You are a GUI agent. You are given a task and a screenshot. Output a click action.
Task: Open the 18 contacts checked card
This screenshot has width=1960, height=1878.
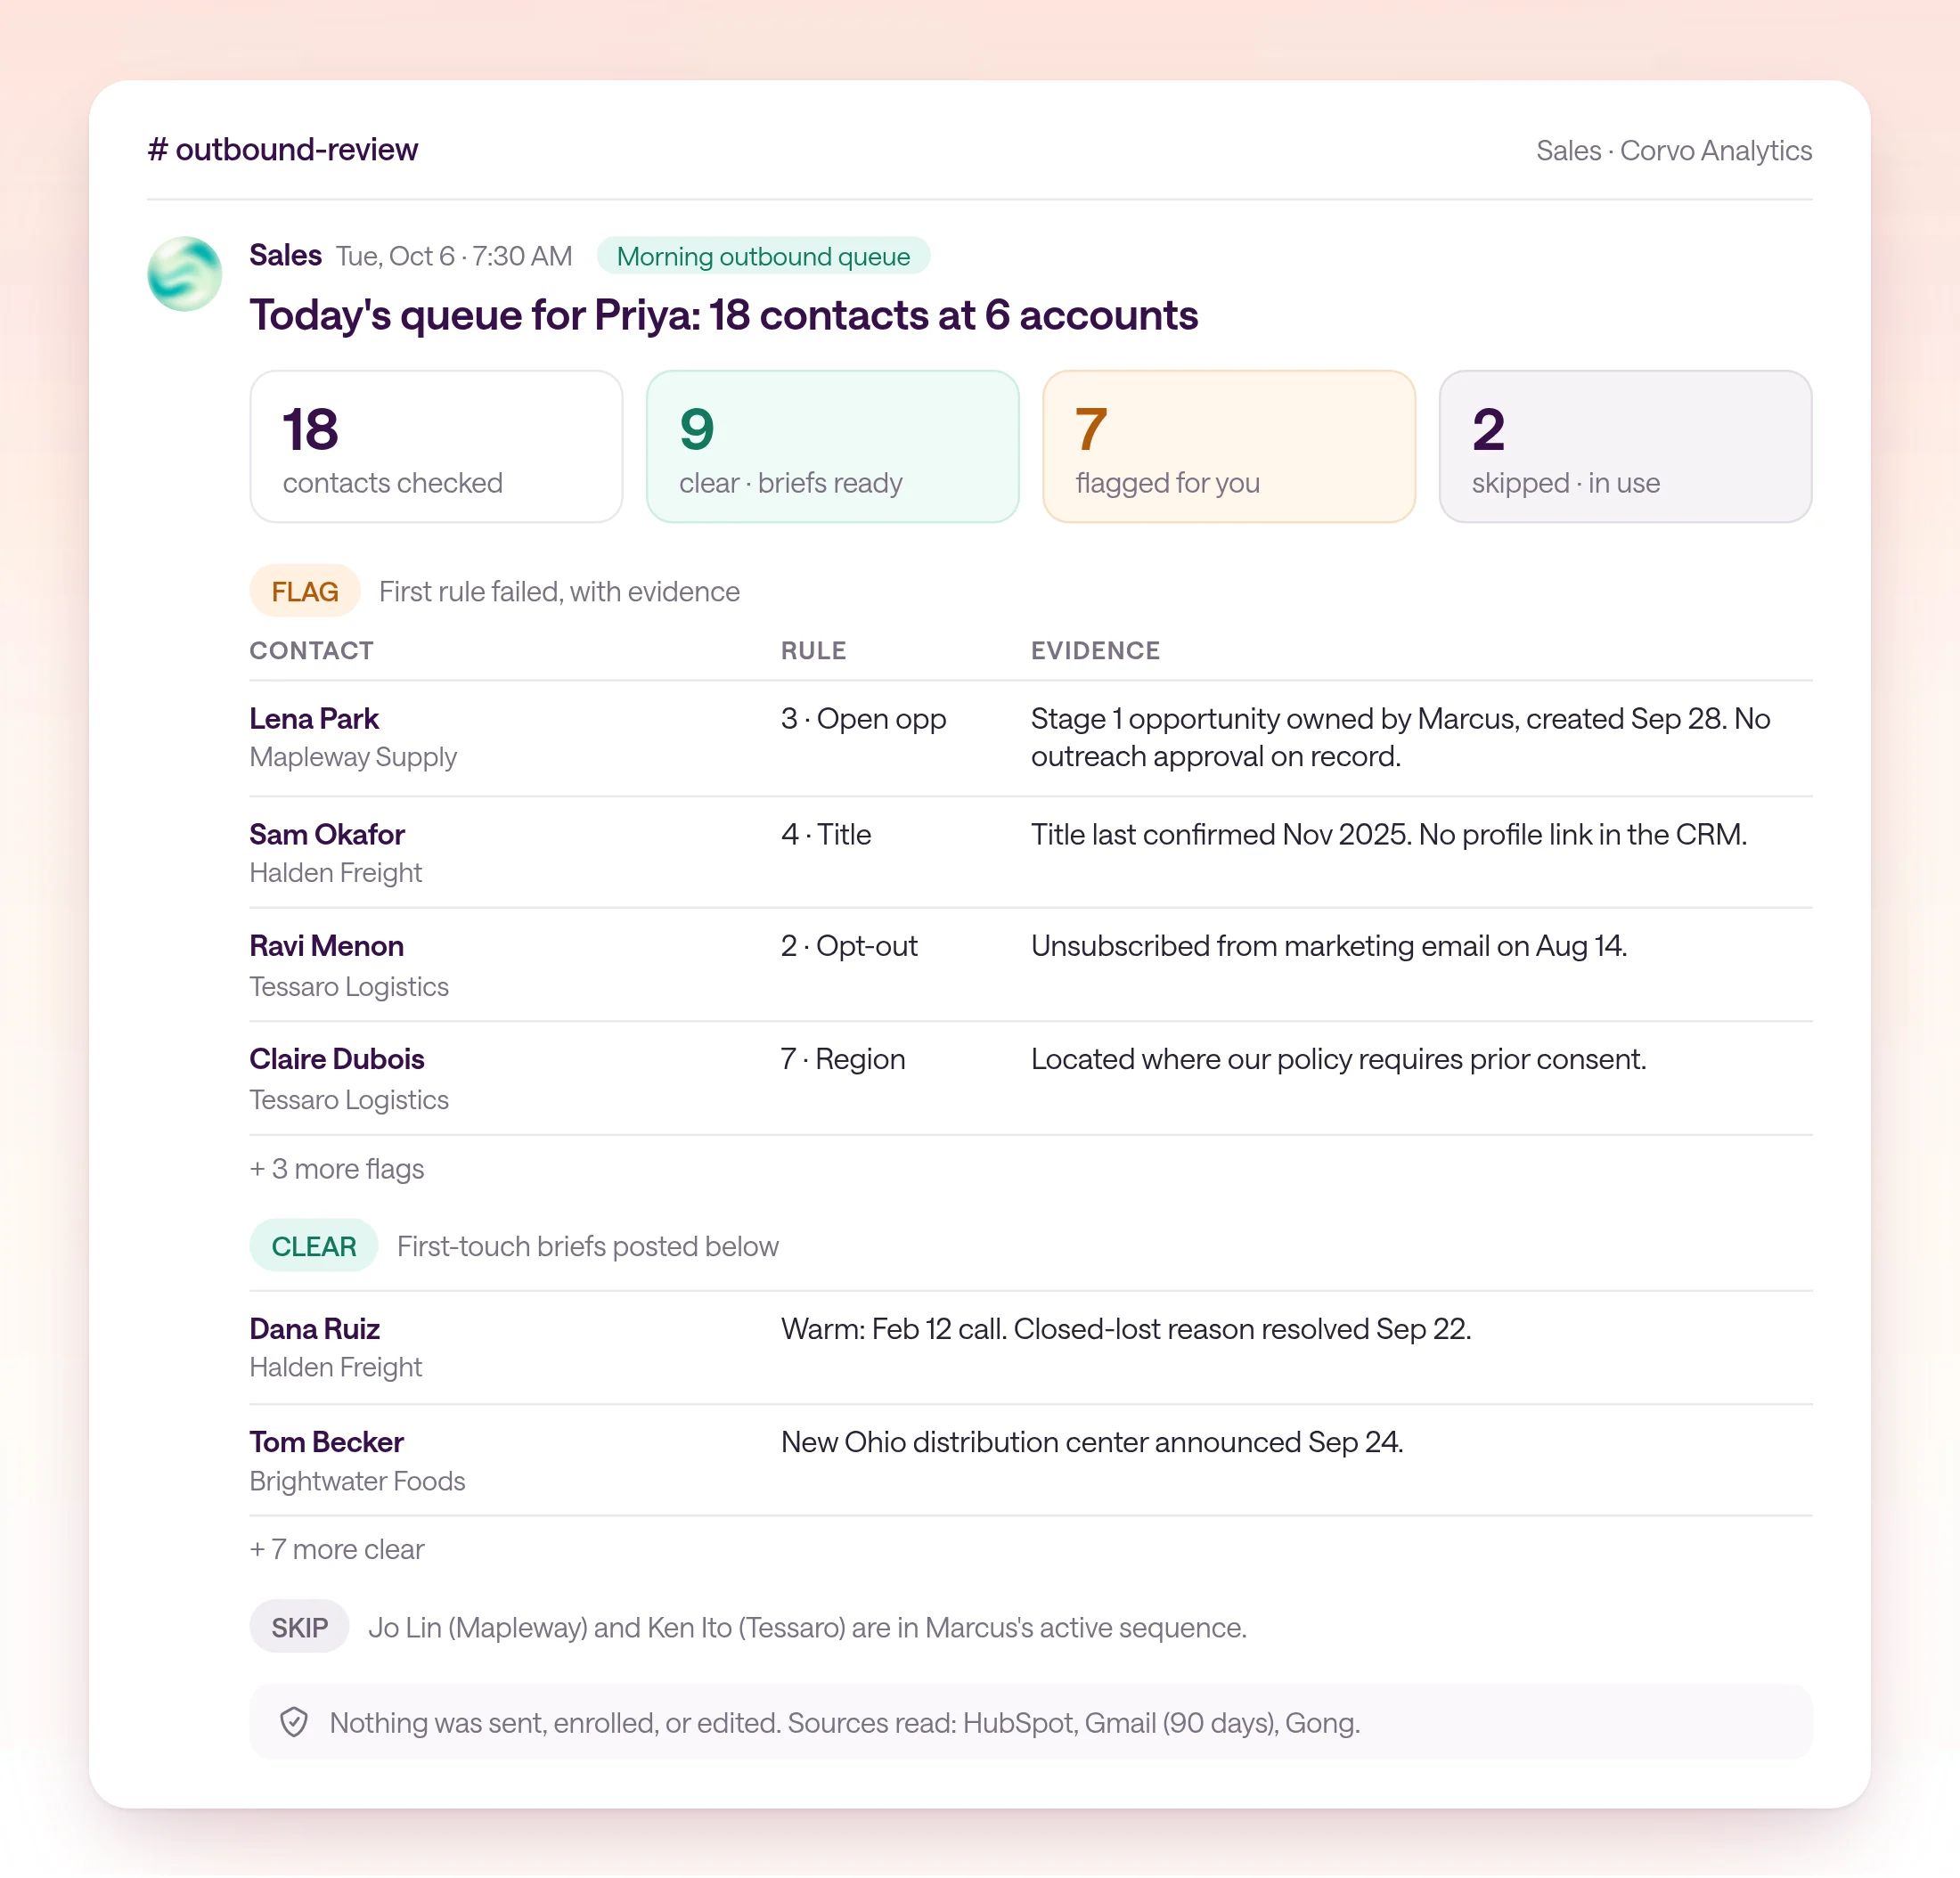pyautogui.click(x=436, y=447)
